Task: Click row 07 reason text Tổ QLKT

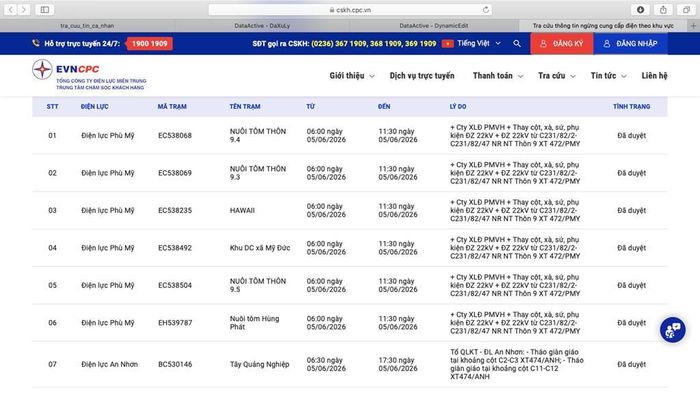Action: 517,365
